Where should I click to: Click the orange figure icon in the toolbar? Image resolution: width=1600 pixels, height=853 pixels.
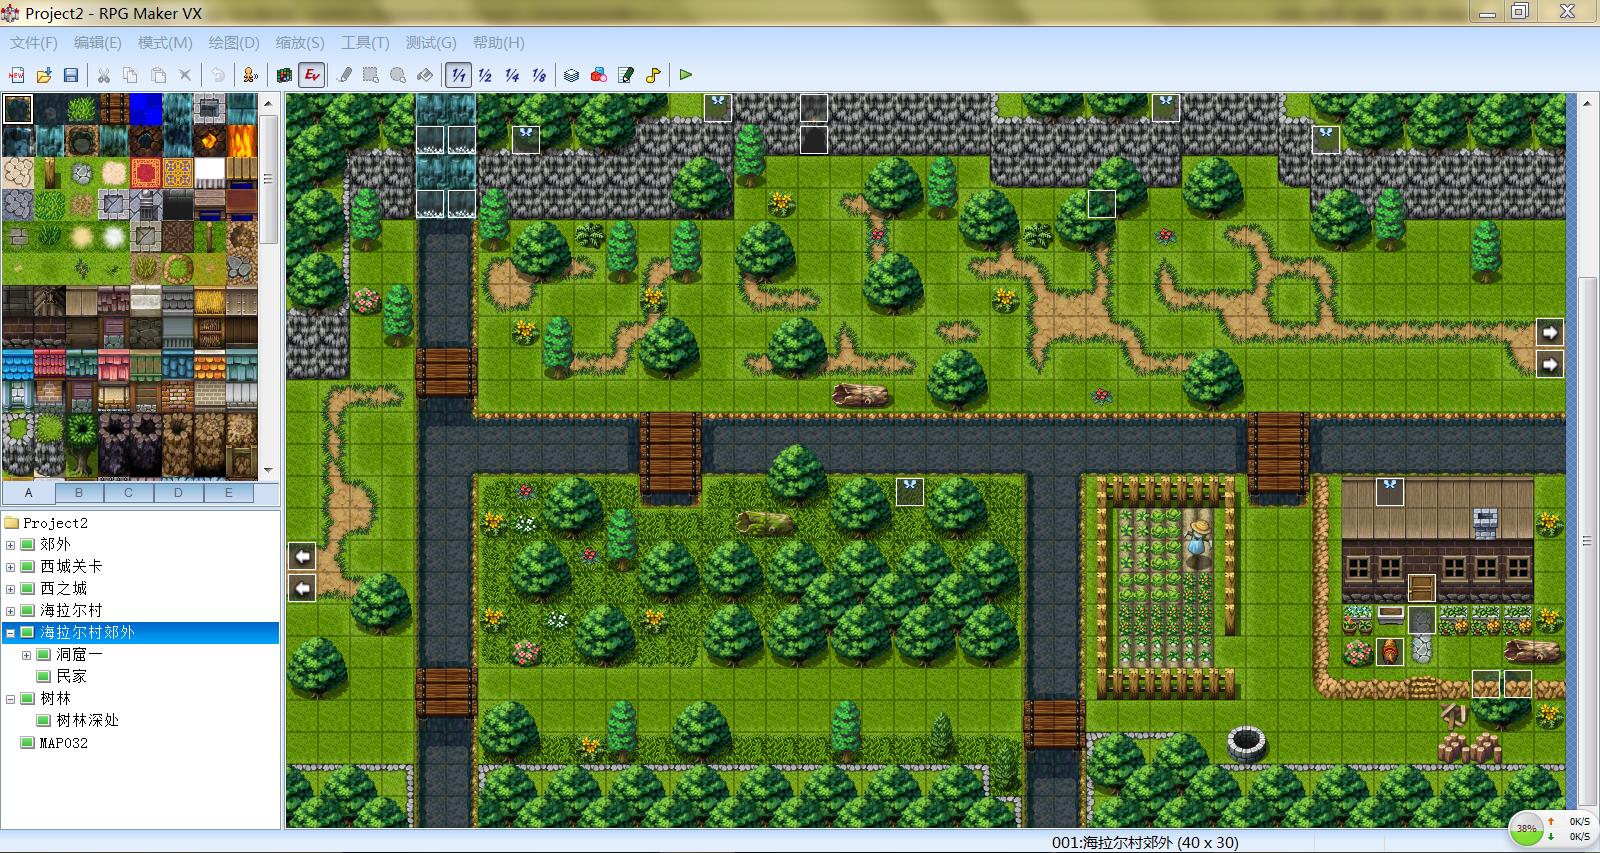click(250, 75)
